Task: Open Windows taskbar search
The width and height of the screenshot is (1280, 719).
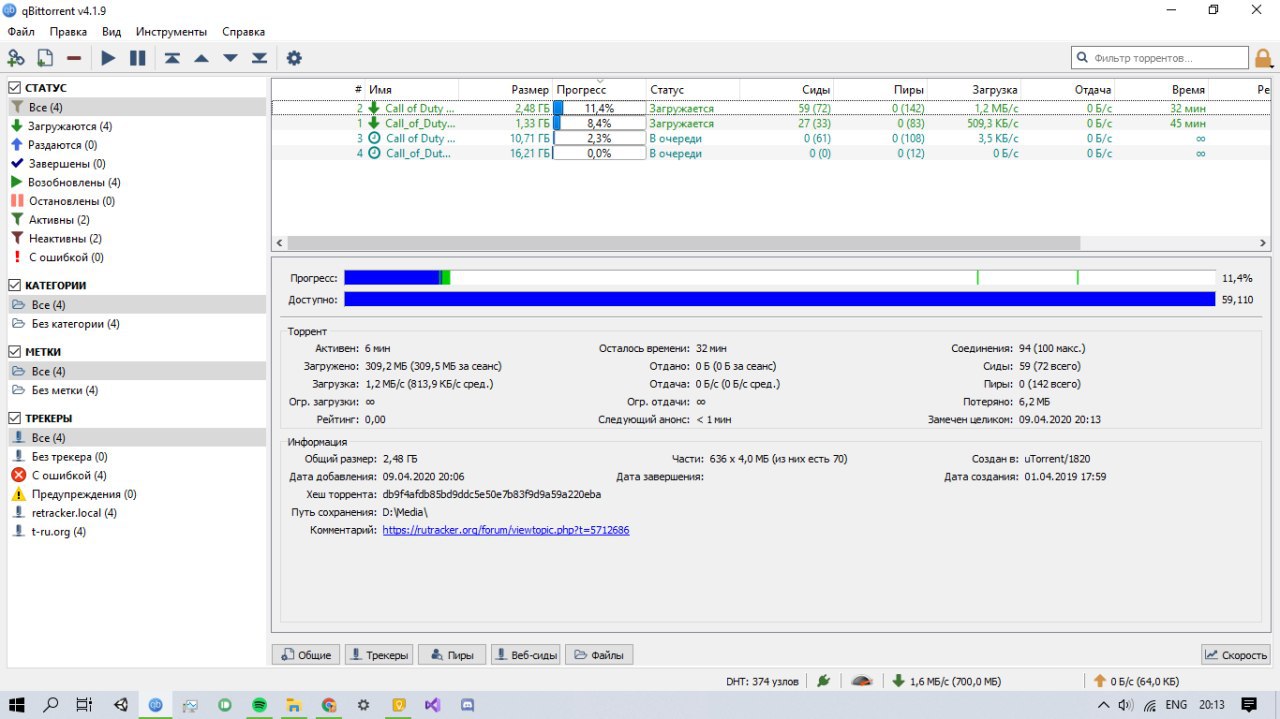Action: (x=50, y=705)
